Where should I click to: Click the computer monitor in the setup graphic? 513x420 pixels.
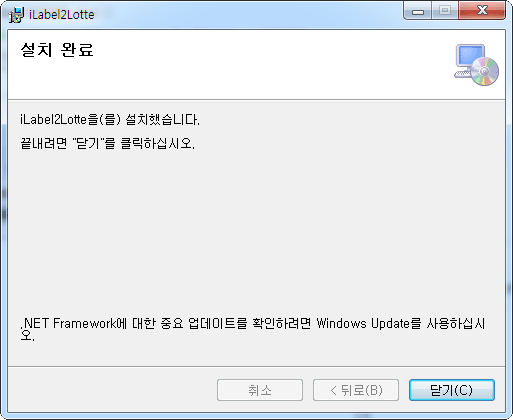pos(470,57)
